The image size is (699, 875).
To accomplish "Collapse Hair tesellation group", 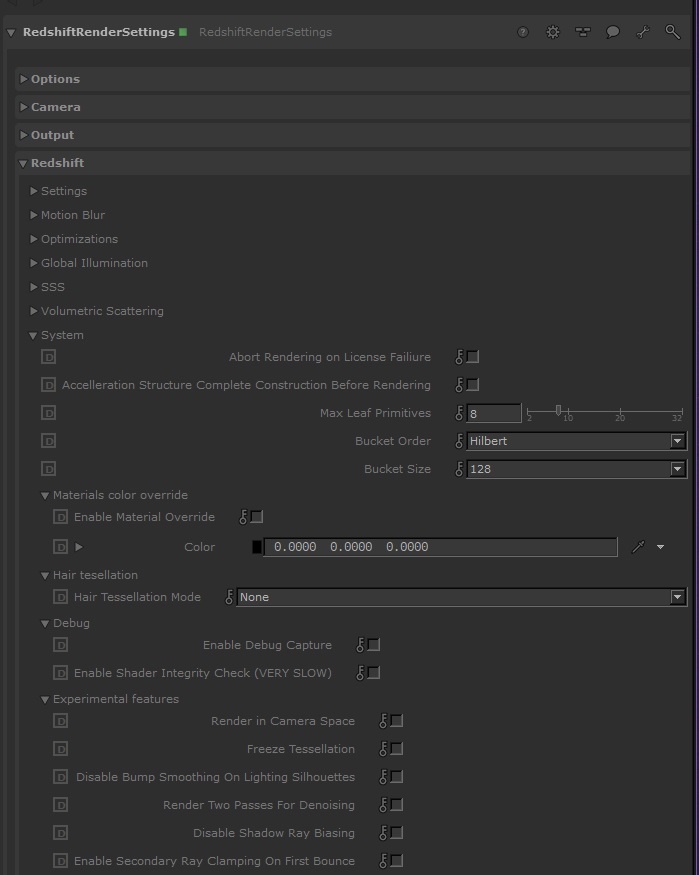I will click(x=45, y=575).
